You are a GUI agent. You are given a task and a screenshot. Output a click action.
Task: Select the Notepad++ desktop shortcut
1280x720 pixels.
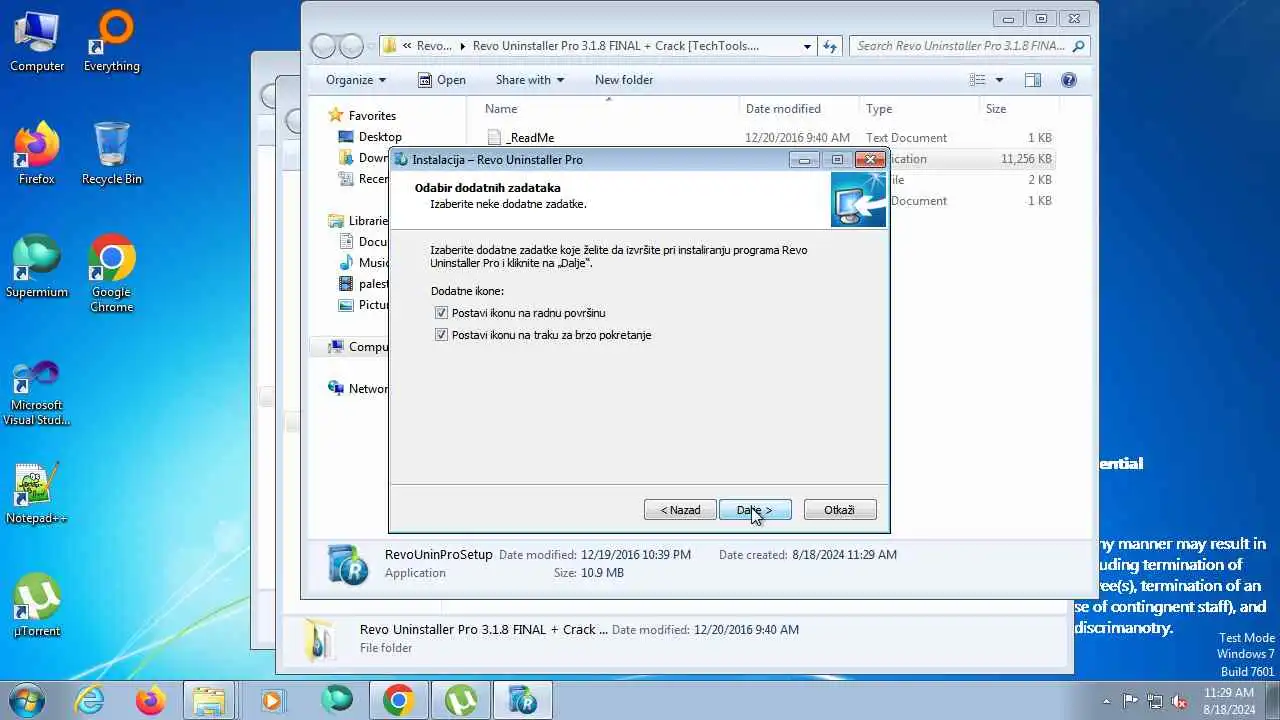coord(37,493)
